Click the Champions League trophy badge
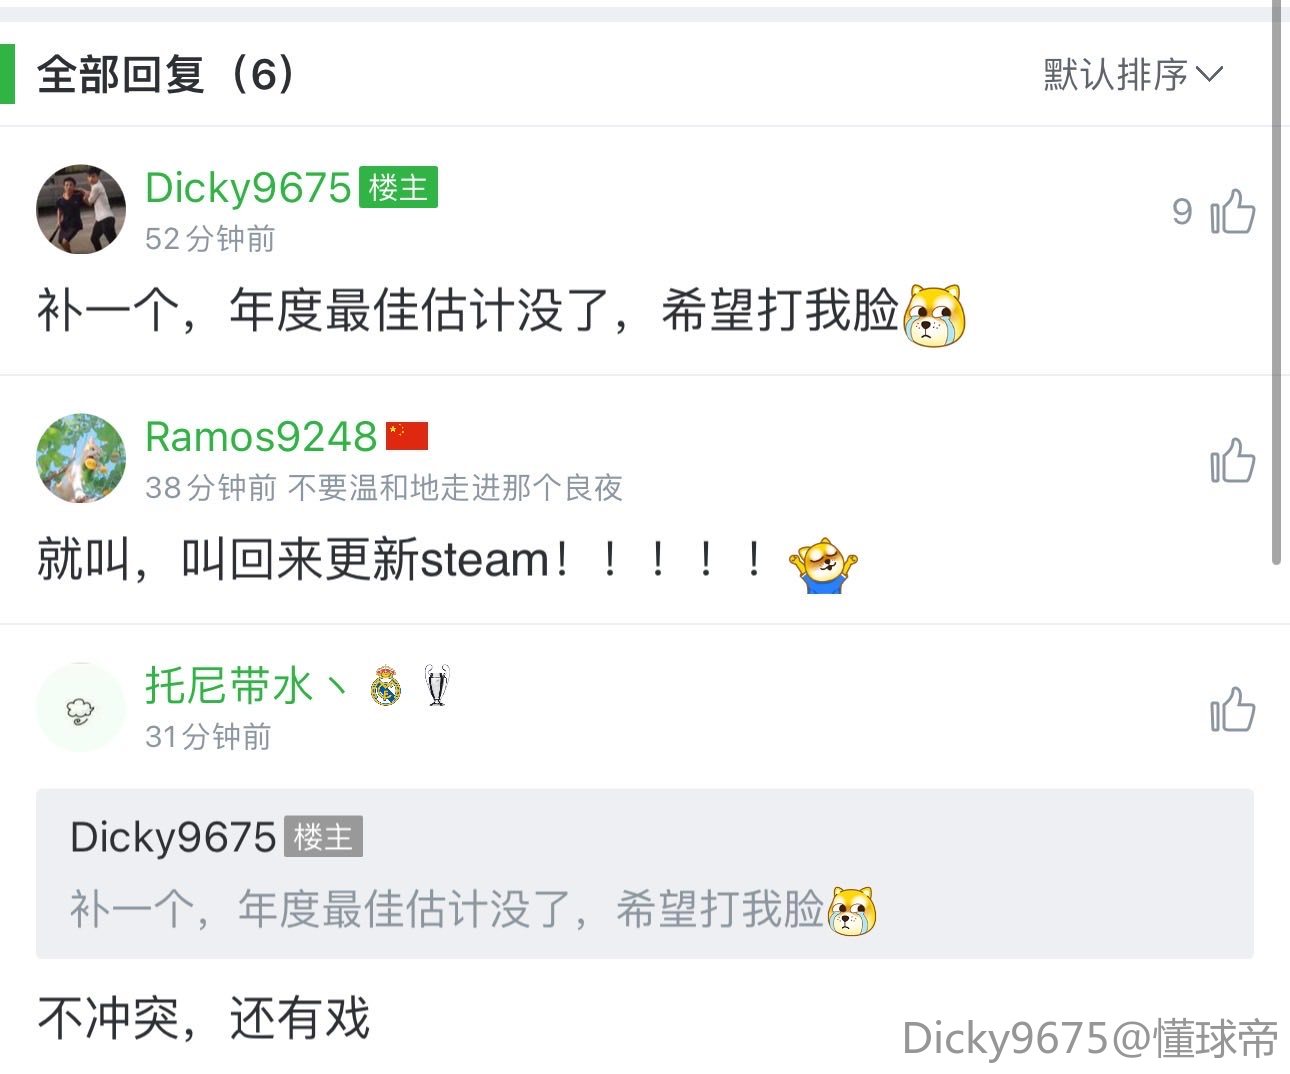 (437, 686)
